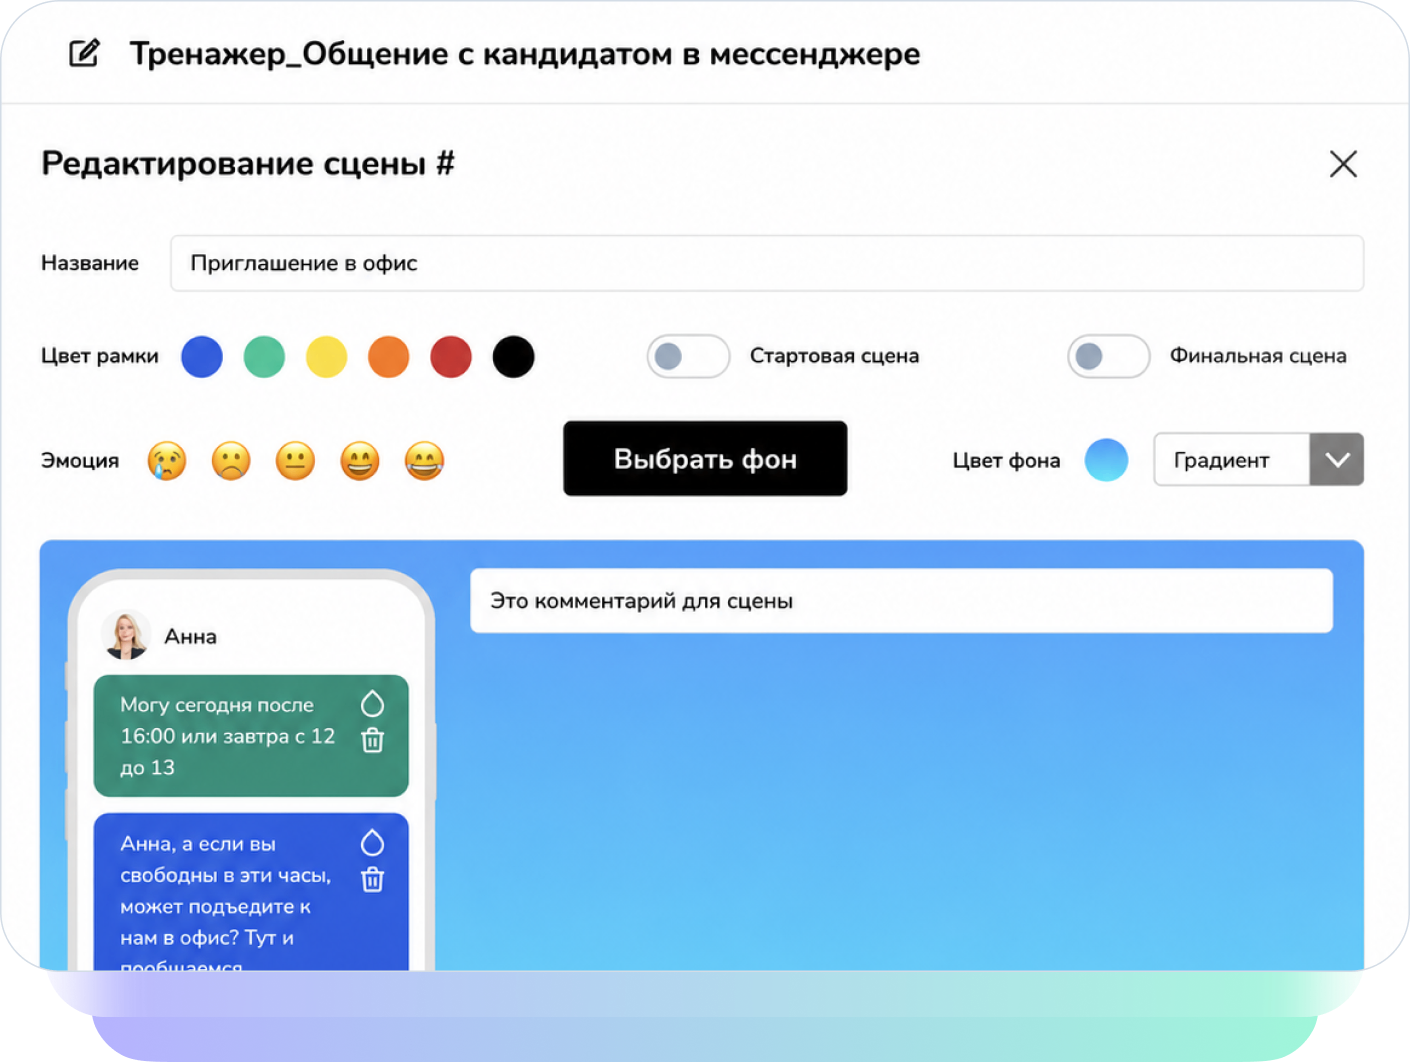Image resolution: width=1410 pixels, height=1062 pixels.
Task: Pick the black frame color
Action: [x=513, y=357]
